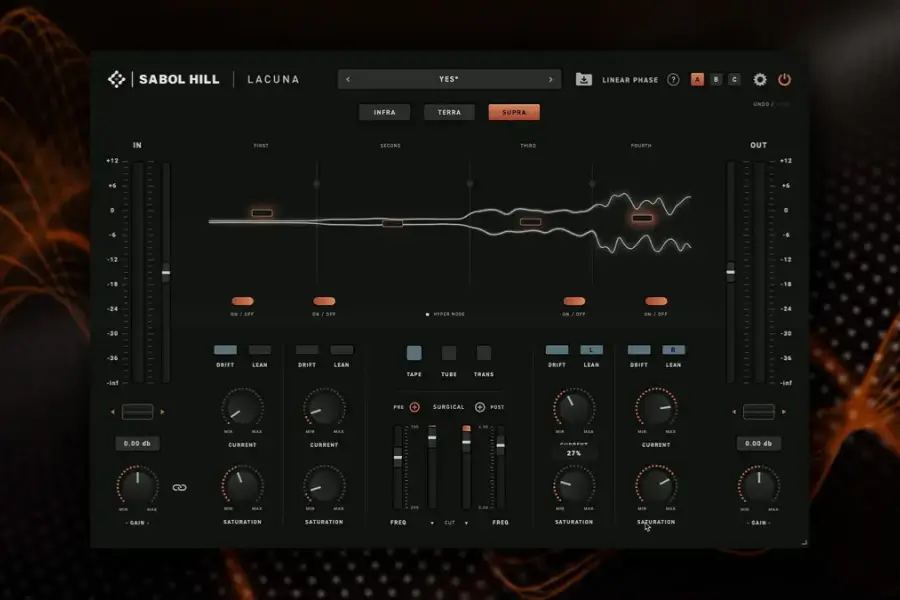The width and height of the screenshot is (900, 600).
Task: Click the second band handle on curve
Action: tap(393, 223)
